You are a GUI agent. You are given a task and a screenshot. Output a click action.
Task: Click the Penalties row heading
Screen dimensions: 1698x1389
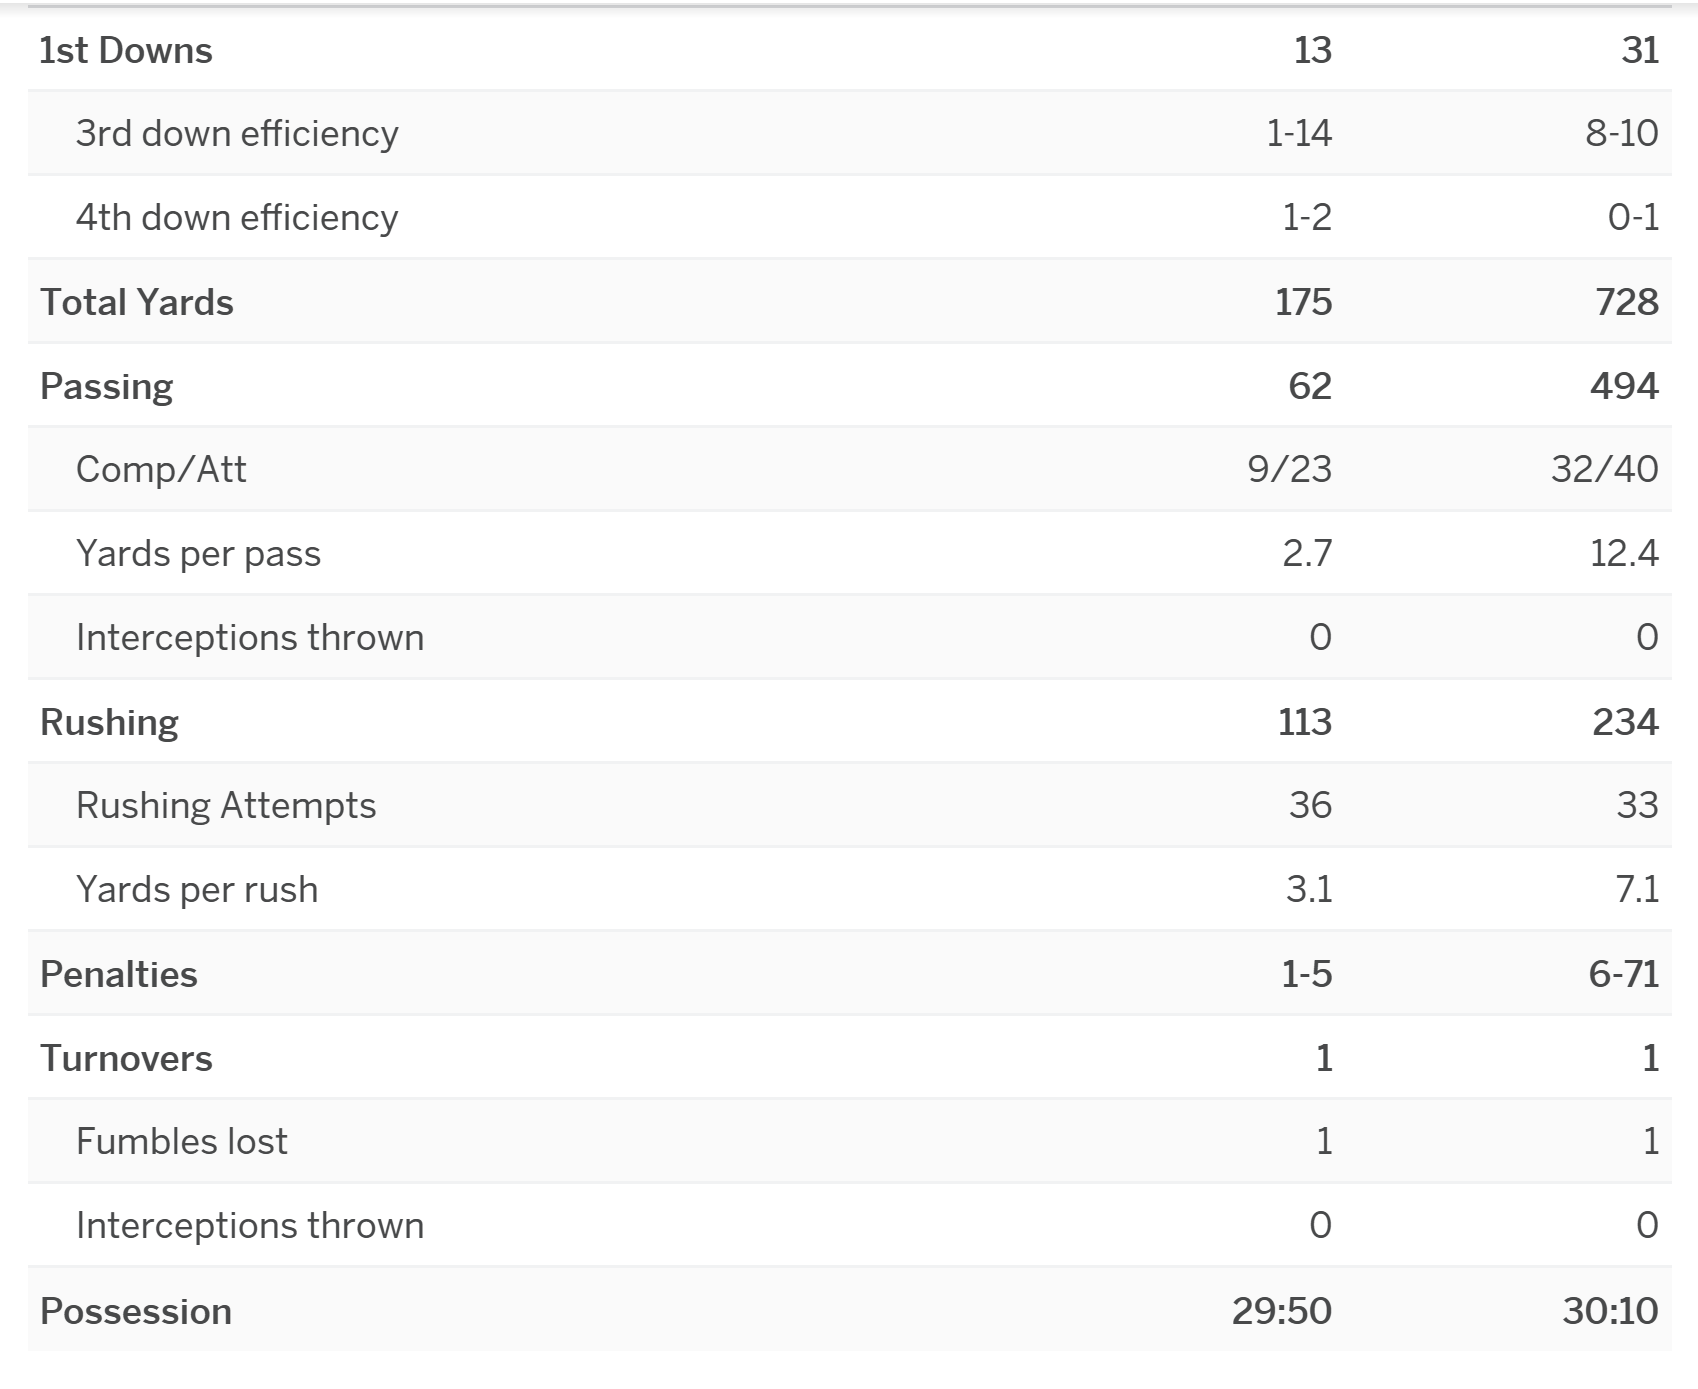point(119,974)
